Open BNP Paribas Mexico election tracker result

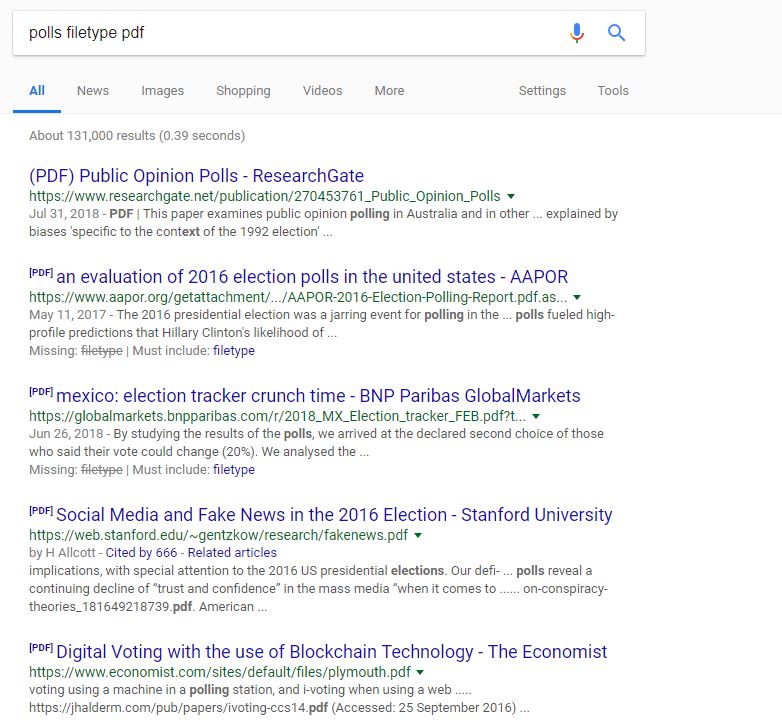click(x=317, y=396)
